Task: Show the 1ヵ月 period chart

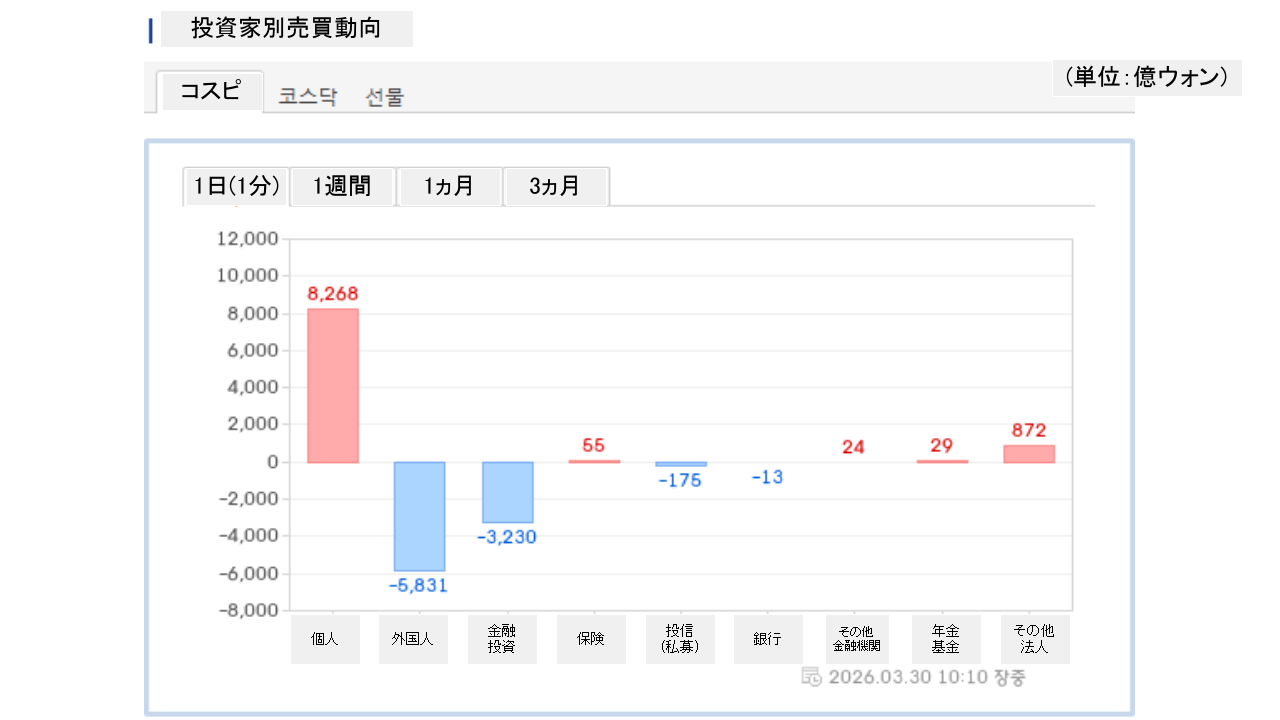Action: click(449, 186)
